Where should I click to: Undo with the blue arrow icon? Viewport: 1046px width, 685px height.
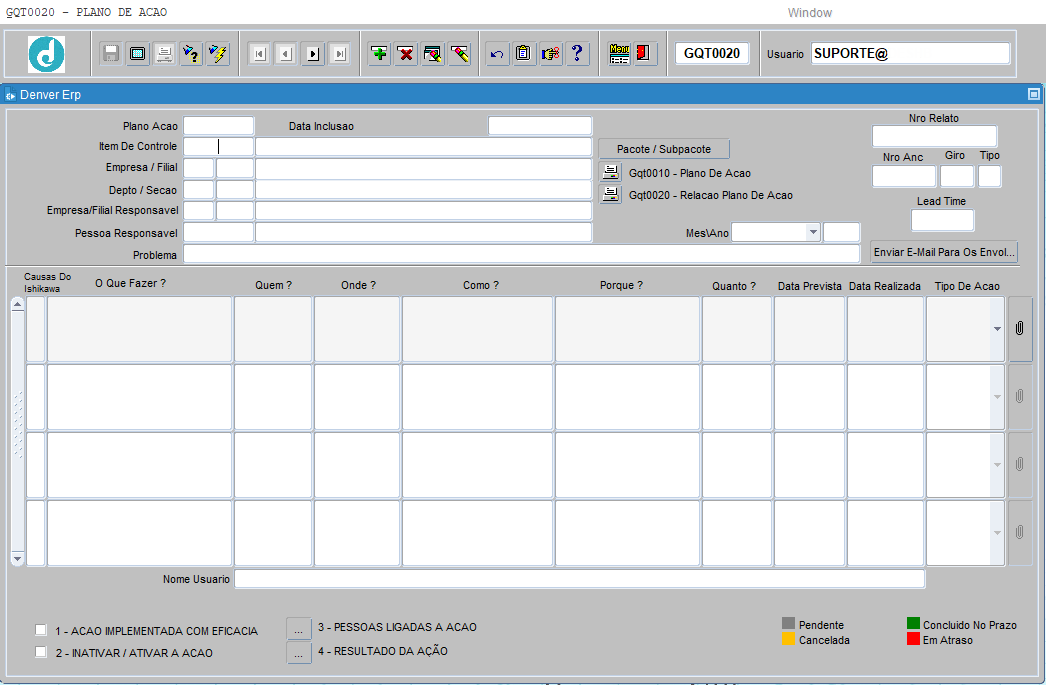pyautogui.click(x=497, y=53)
